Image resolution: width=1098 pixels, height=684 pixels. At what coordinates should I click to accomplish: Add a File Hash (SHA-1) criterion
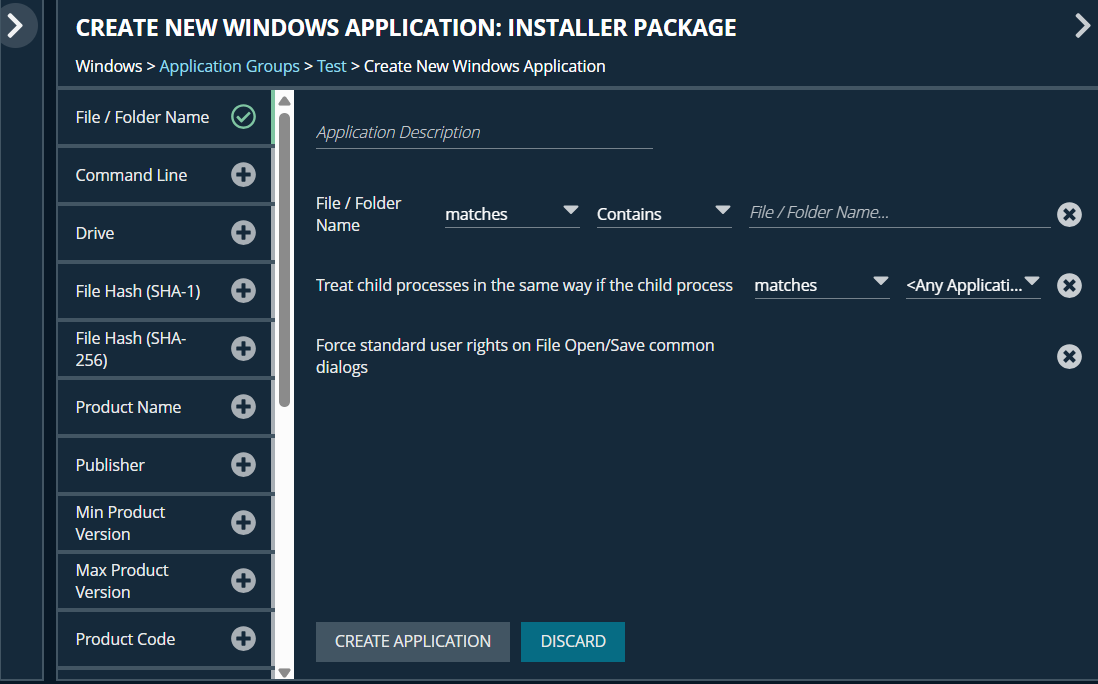point(243,291)
